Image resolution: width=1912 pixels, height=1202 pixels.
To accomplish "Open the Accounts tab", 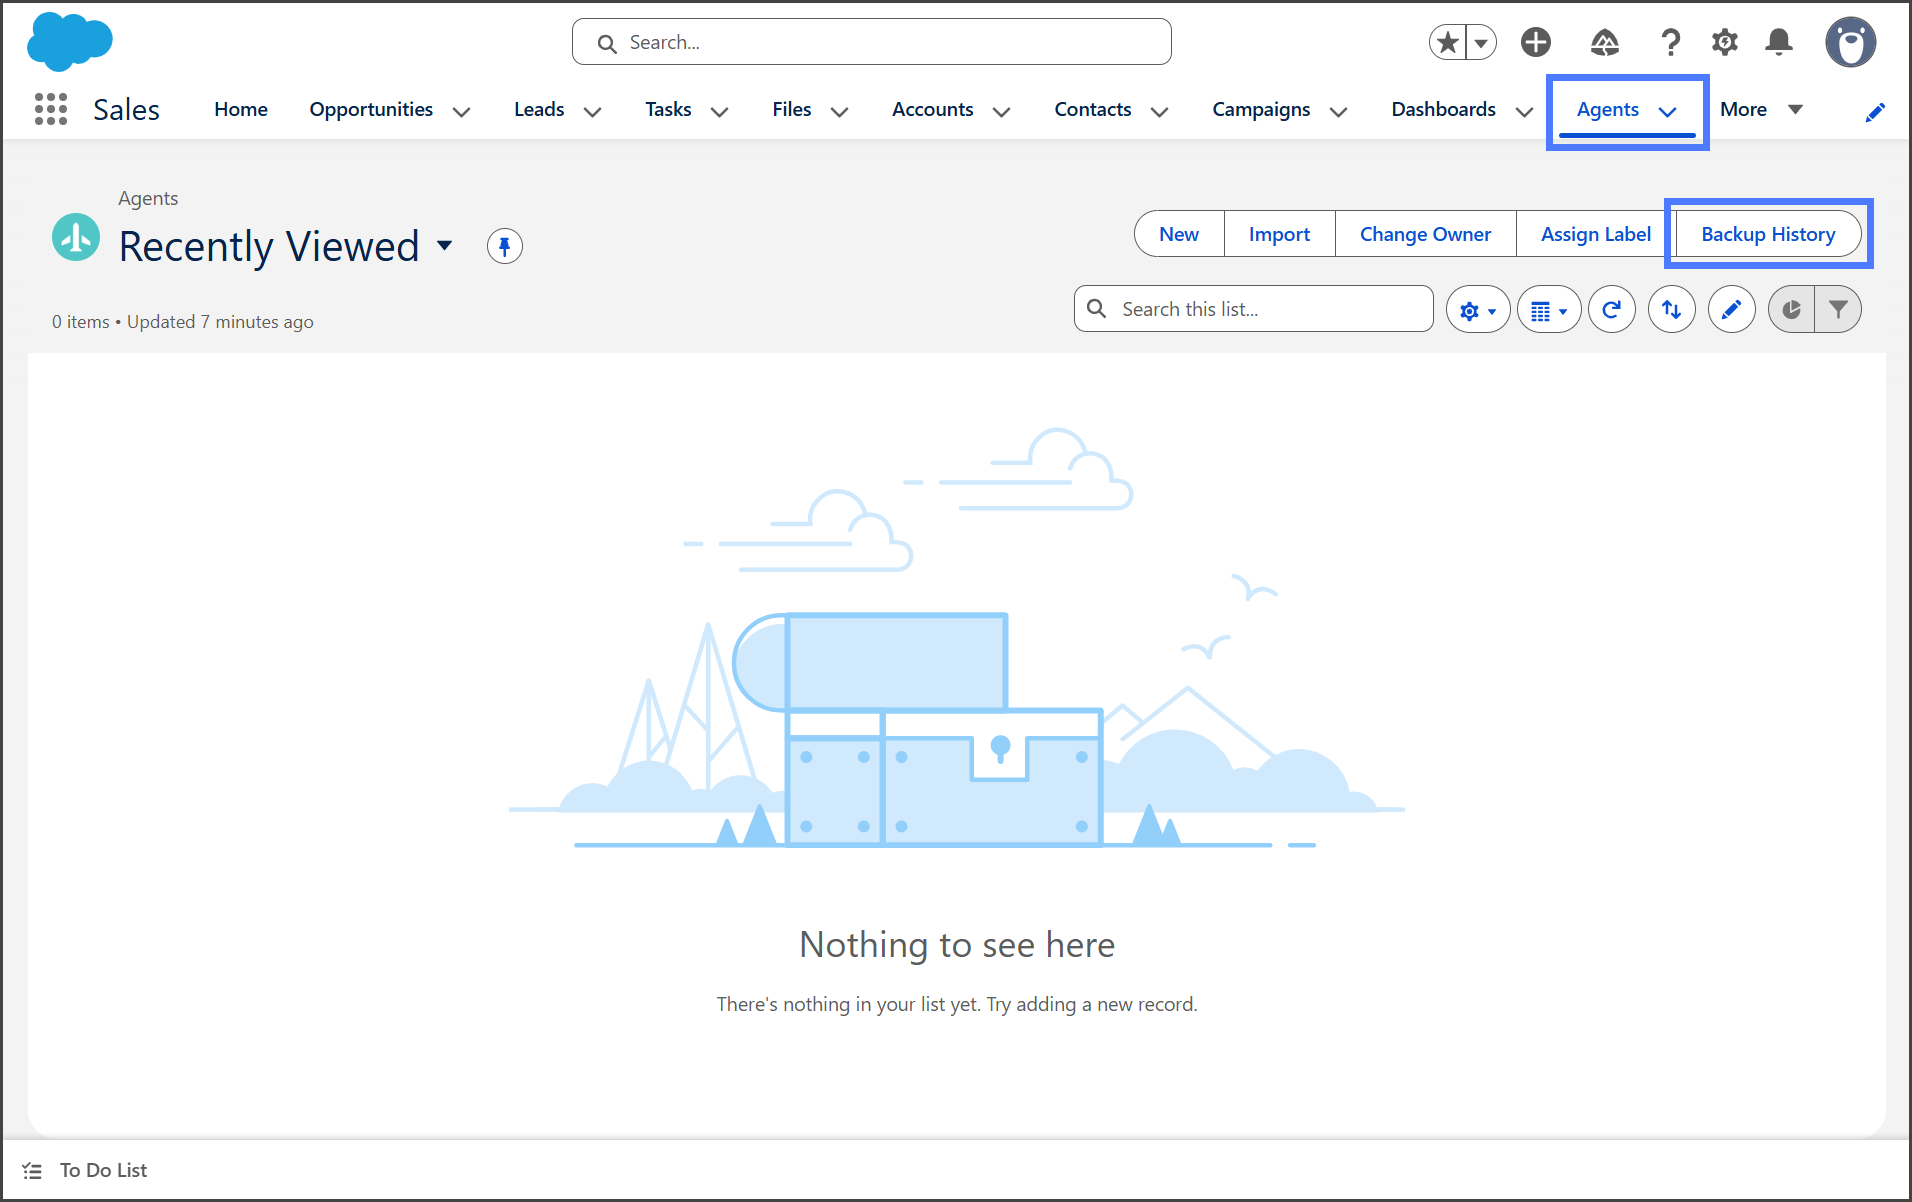I will pyautogui.click(x=932, y=109).
